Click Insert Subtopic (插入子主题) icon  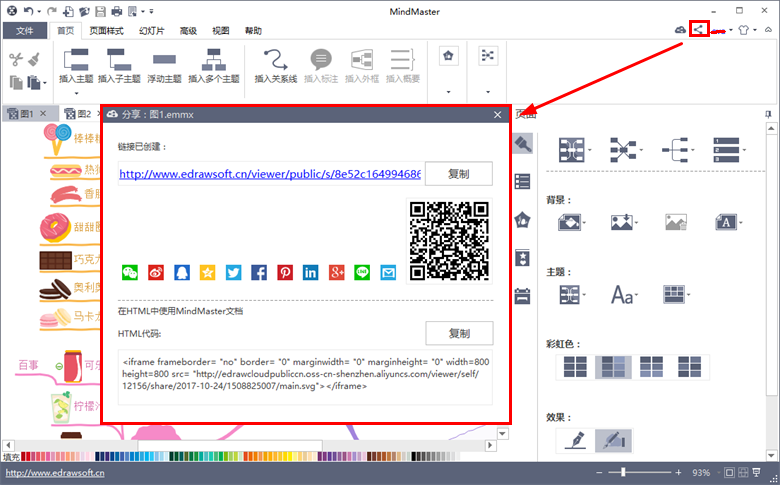coord(119,60)
